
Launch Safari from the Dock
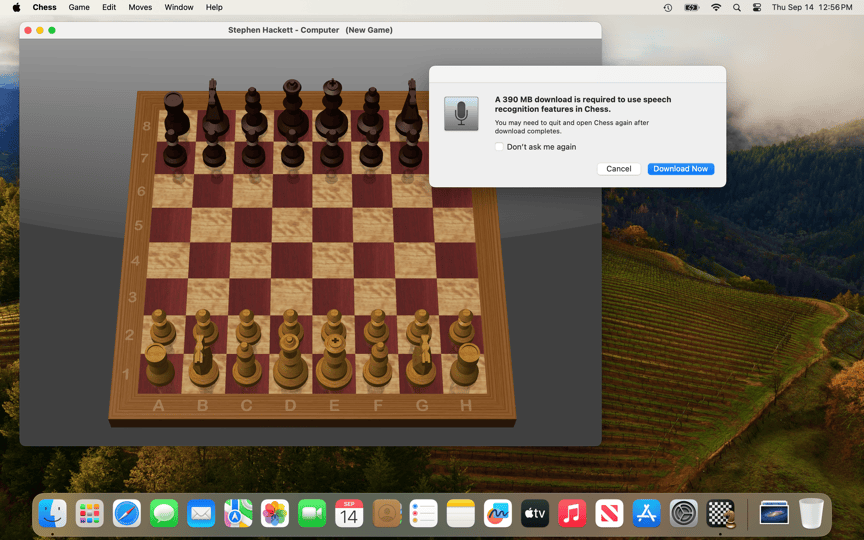[x=127, y=514]
